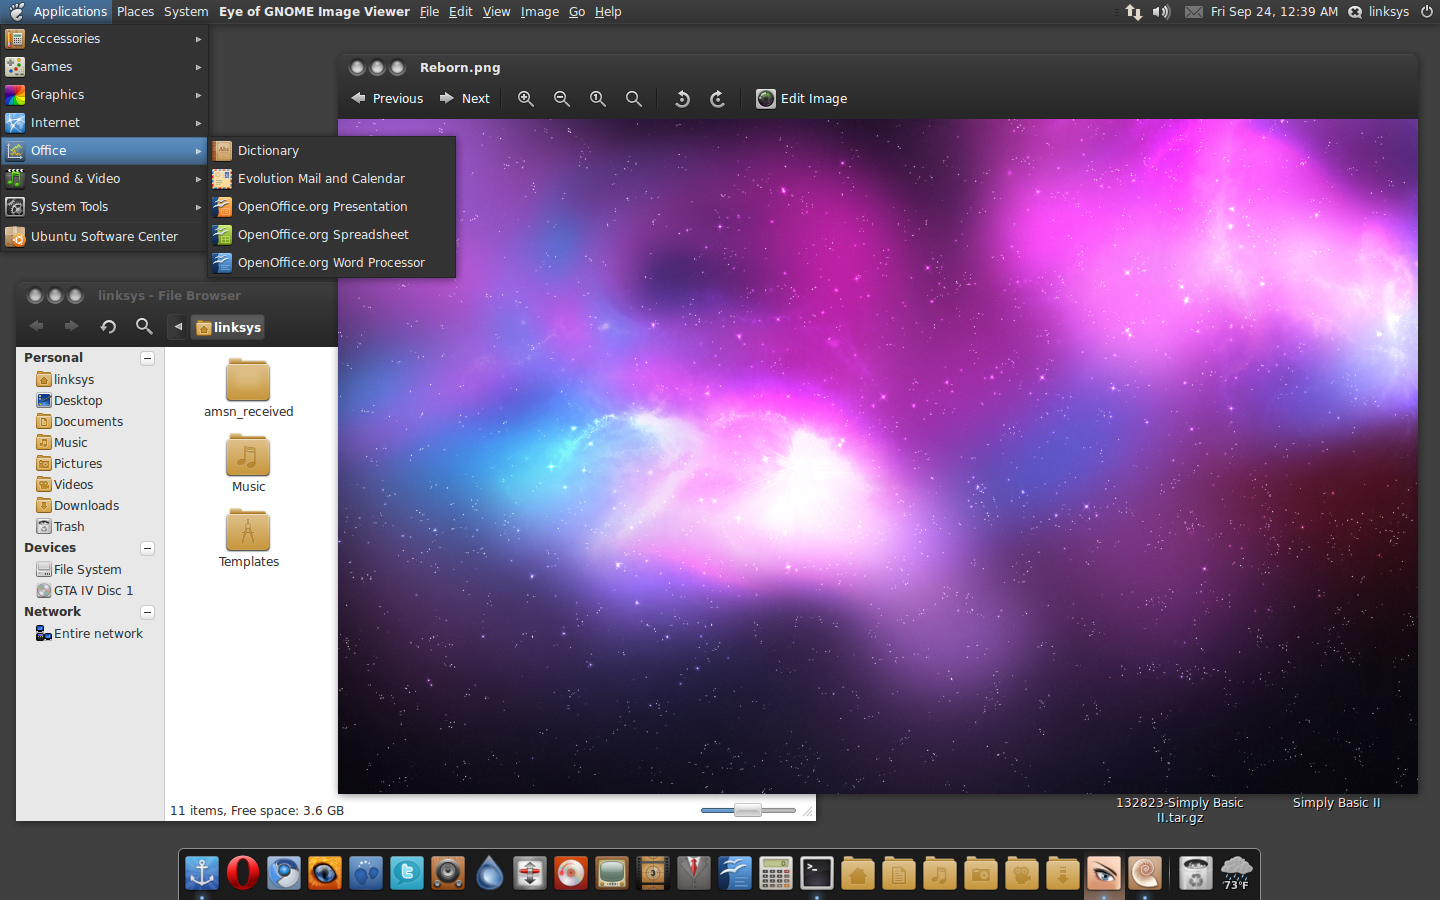Screen dimensions: 1440x900
Task: Launch OpenOffice.org Word Processor
Action: 332,262
